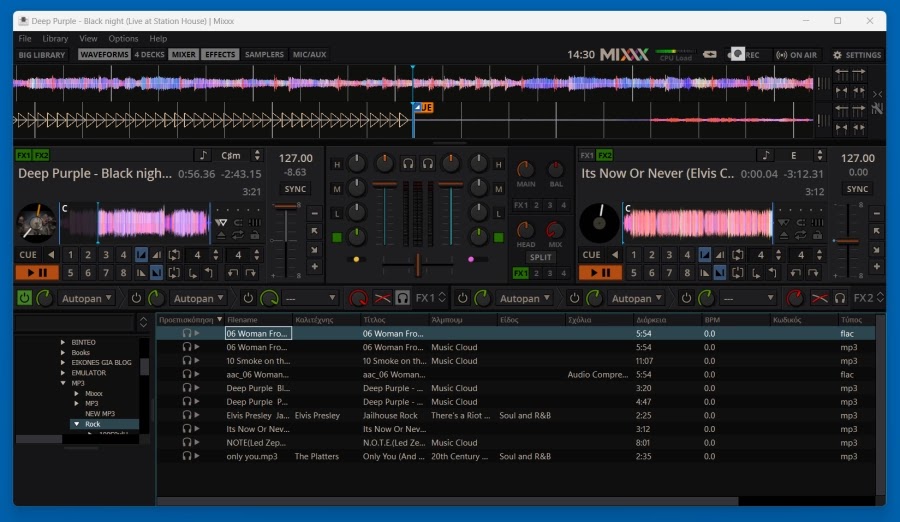Change deck 1 key C♯m stepper
This screenshot has width=900, height=522.
pos(257,155)
